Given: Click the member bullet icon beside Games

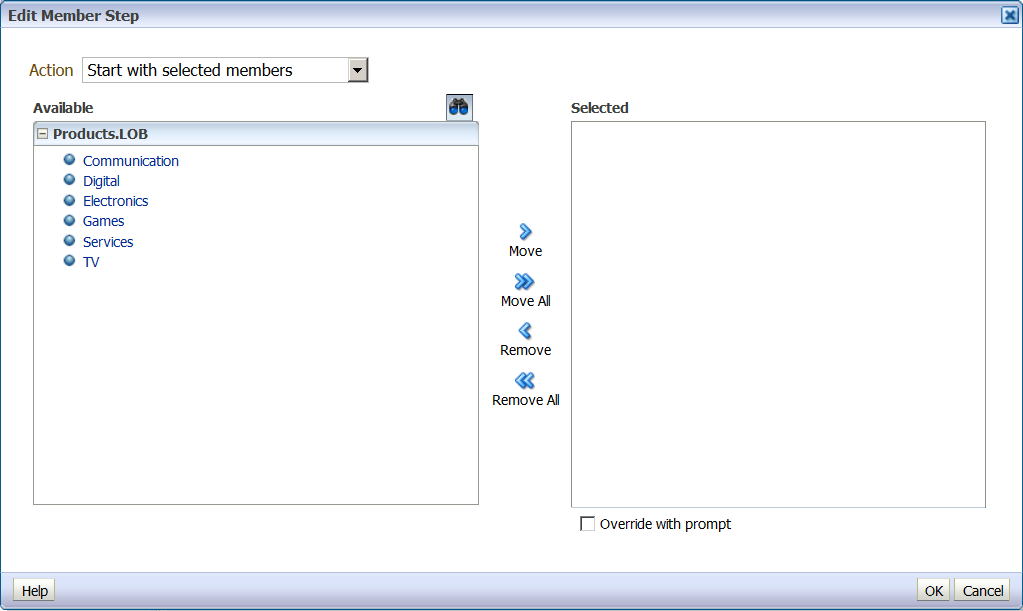Looking at the screenshot, I should [x=69, y=220].
